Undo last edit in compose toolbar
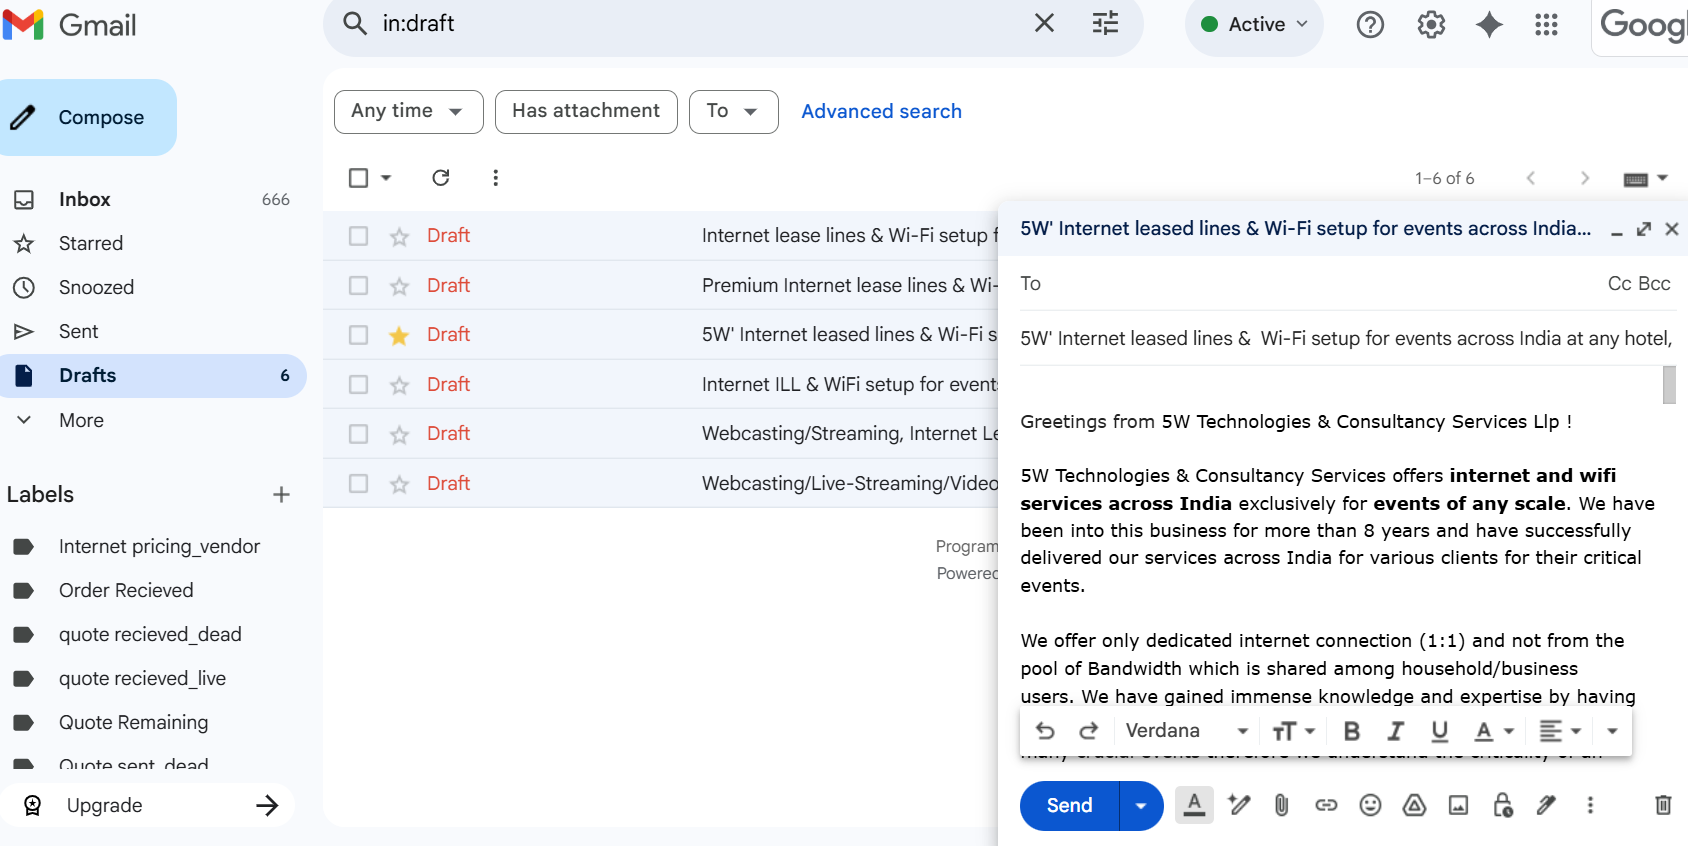Screen dimensions: 1688x846 click(1045, 731)
